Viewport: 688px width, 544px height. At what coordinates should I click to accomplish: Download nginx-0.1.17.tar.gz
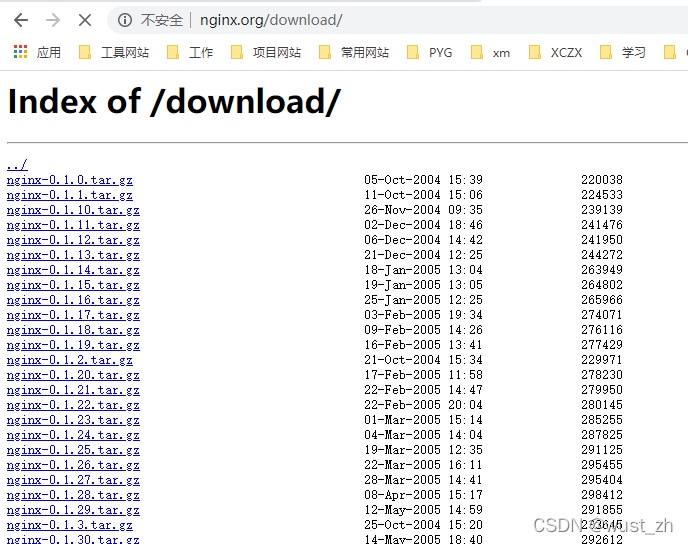click(x=73, y=315)
